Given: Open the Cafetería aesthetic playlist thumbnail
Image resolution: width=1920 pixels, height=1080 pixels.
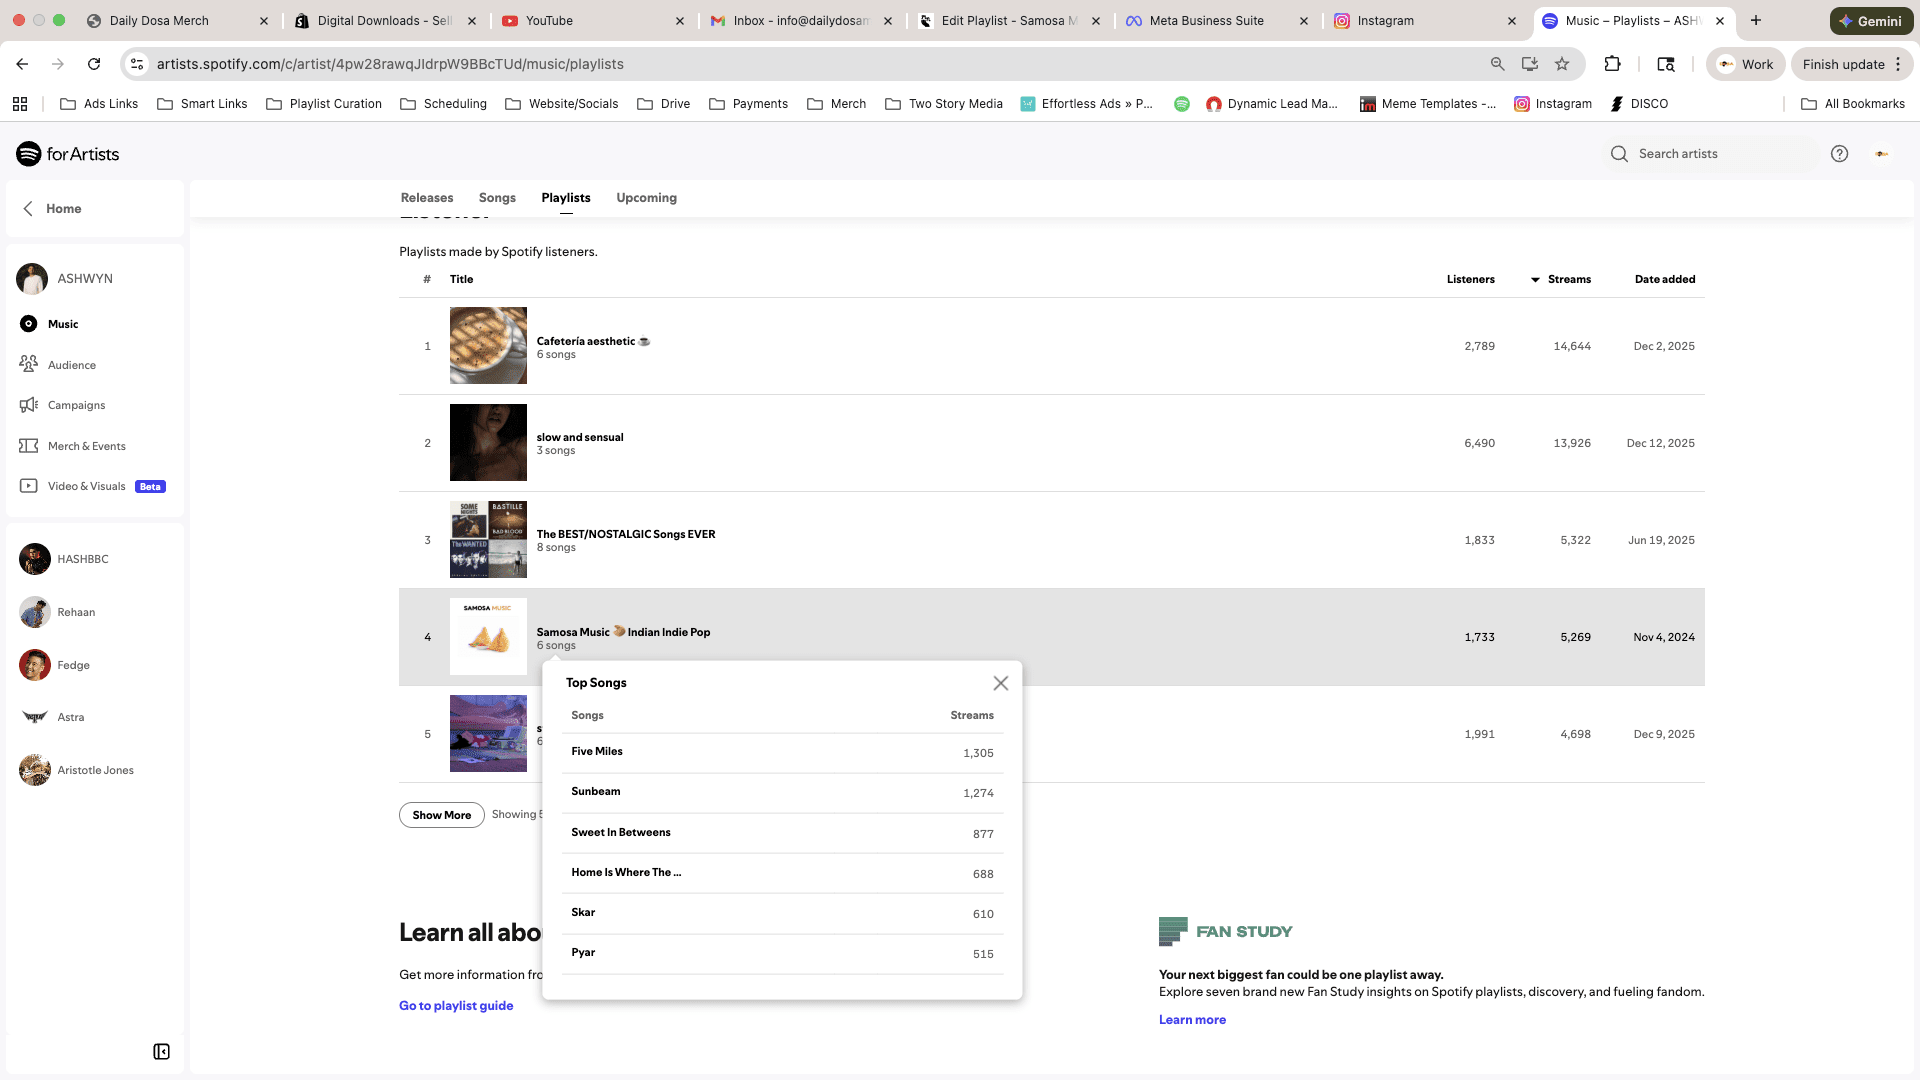Looking at the screenshot, I should (x=488, y=346).
